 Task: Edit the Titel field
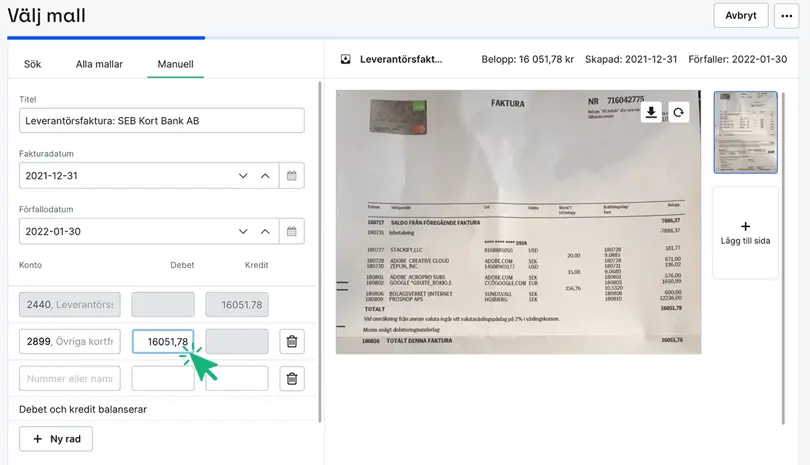[162, 120]
